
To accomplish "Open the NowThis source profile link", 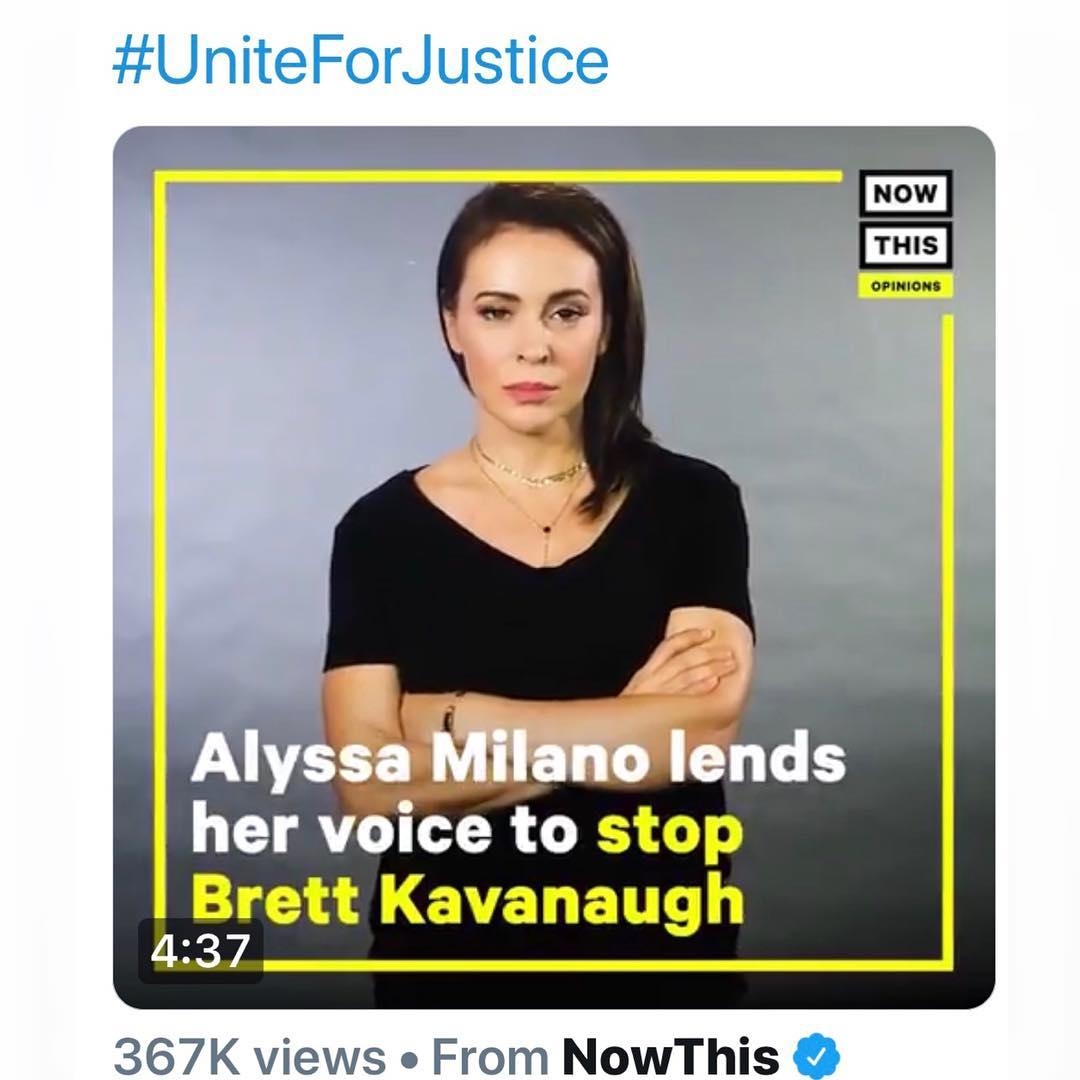I will coord(671,1057).
